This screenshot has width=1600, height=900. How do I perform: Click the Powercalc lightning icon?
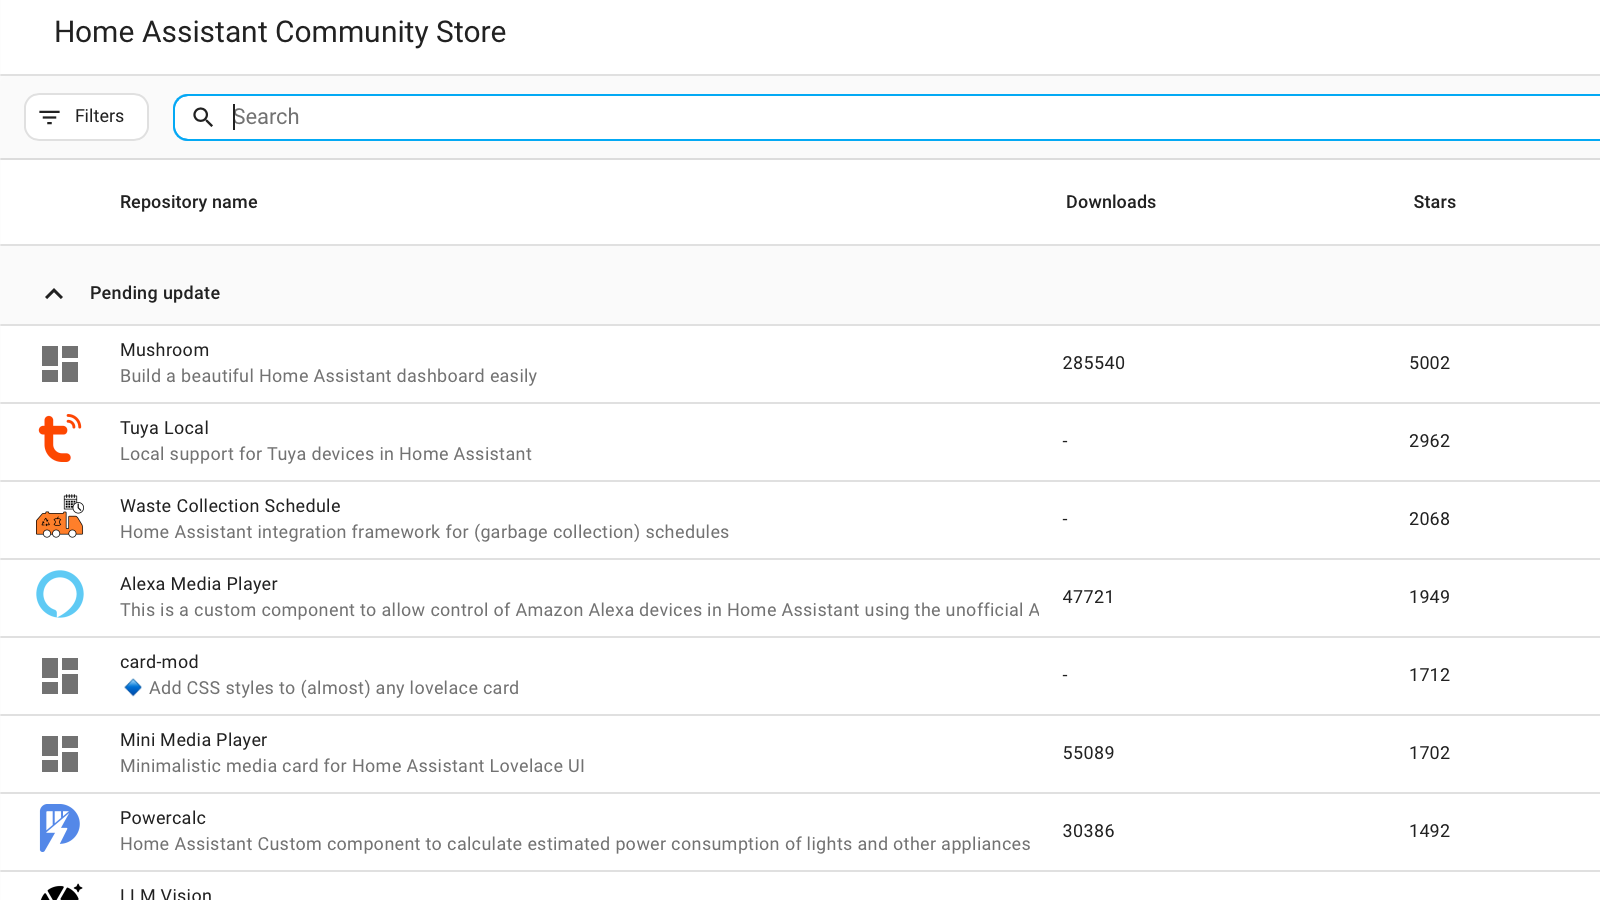pyautogui.click(x=60, y=828)
